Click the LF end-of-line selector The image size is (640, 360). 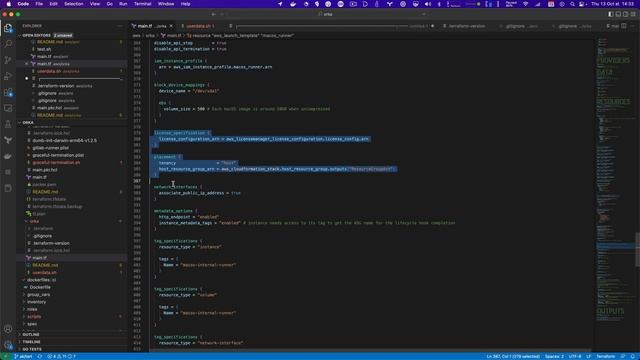(x=589, y=356)
